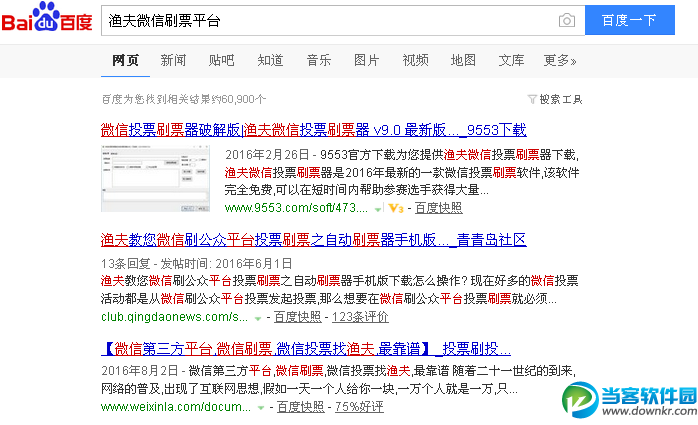
Task: Open the 图片 tab
Action: coord(366,60)
